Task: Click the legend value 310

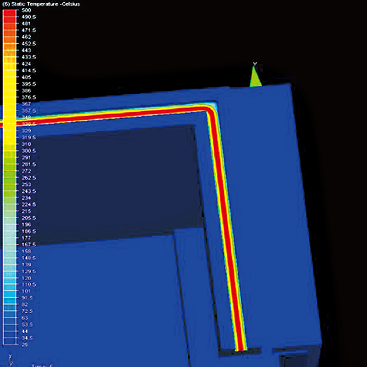Action: pos(26,144)
